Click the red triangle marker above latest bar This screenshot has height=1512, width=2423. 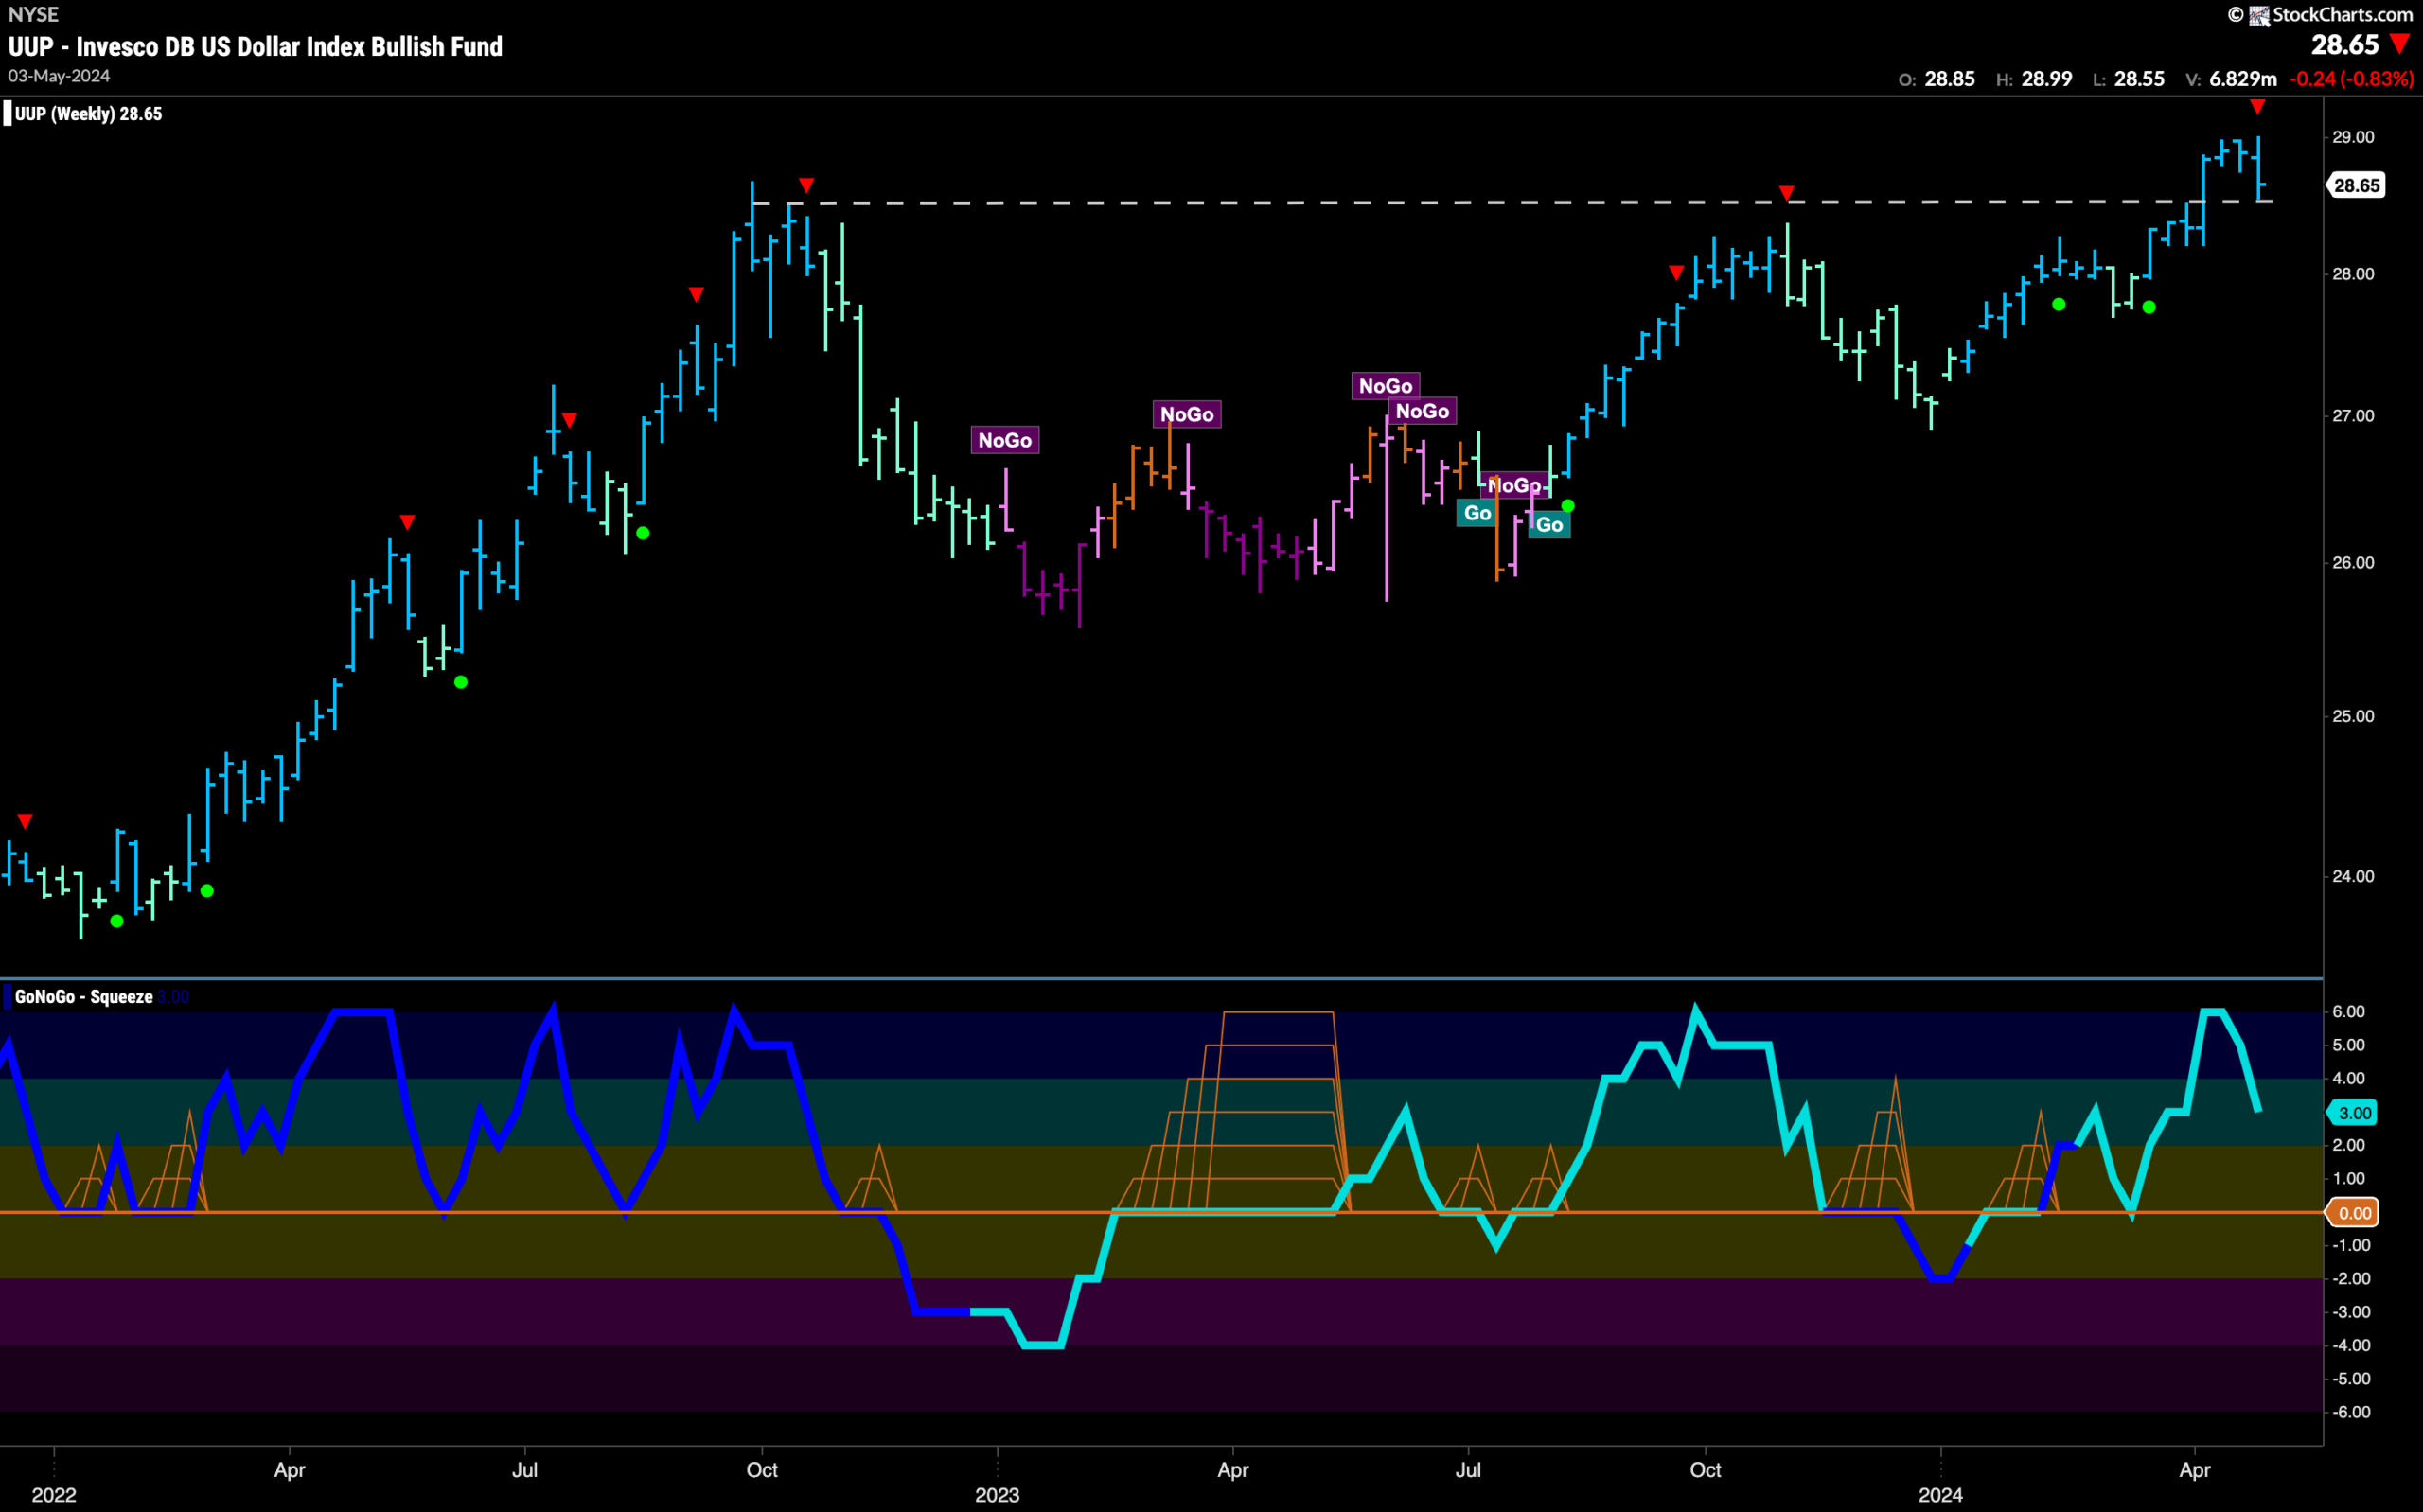[x=2258, y=107]
